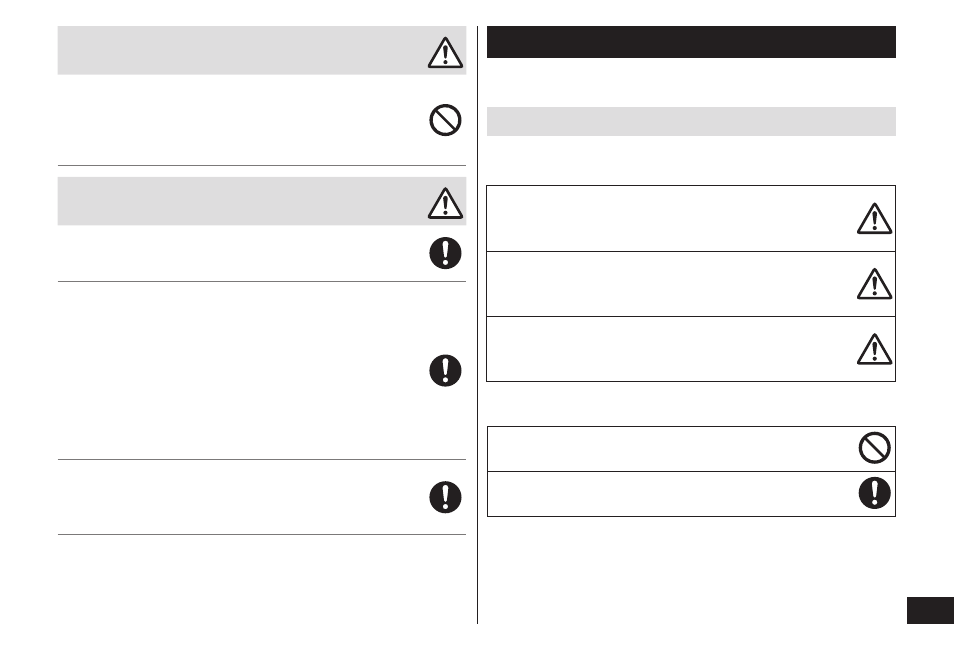954x671 pixels.
Task: Select the blank area of the second left gray banner
Action: click(242, 201)
